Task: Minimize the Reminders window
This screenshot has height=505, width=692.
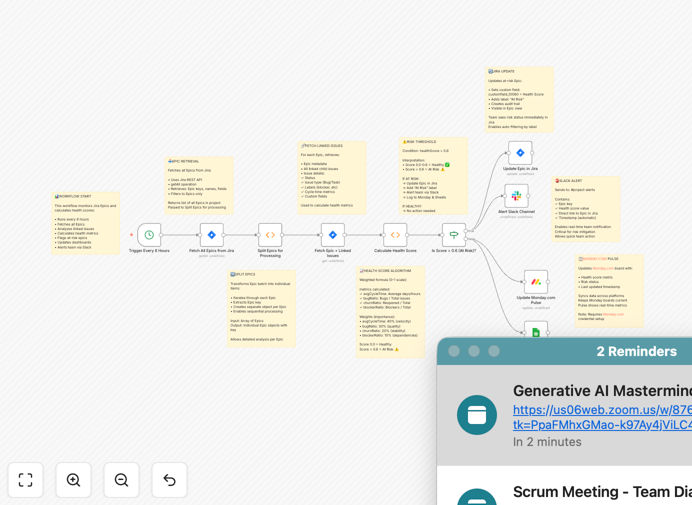Action: pyautogui.click(x=474, y=351)
